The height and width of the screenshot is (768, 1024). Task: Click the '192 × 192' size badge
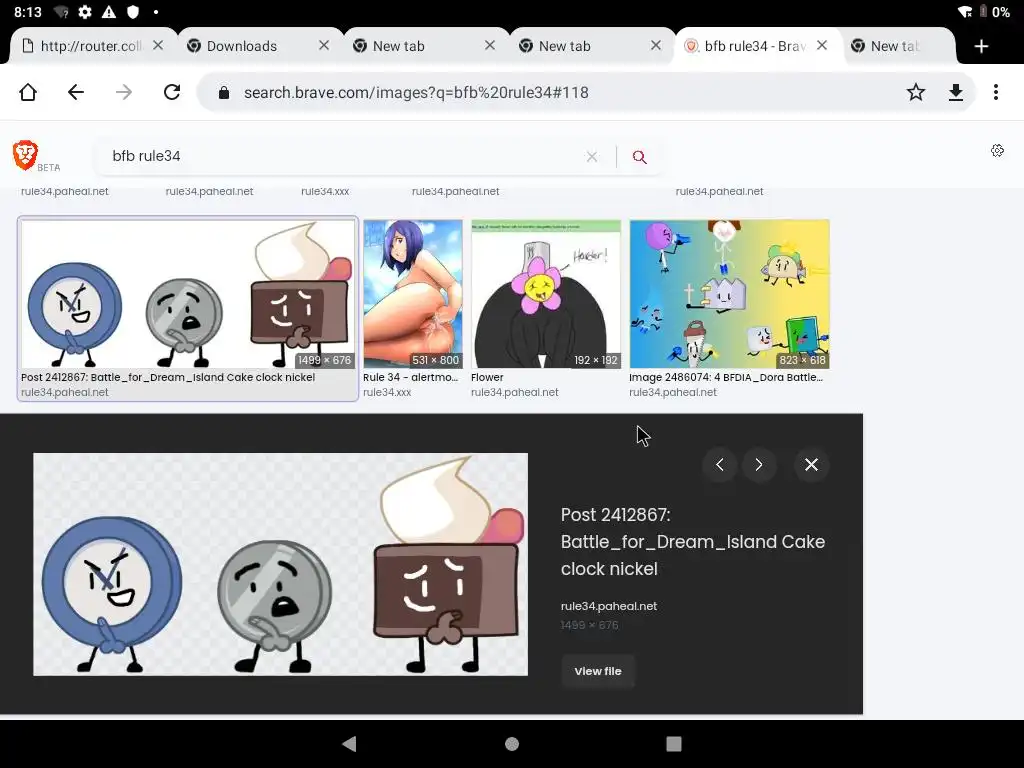pyautogui.click(x=596, y=360)
